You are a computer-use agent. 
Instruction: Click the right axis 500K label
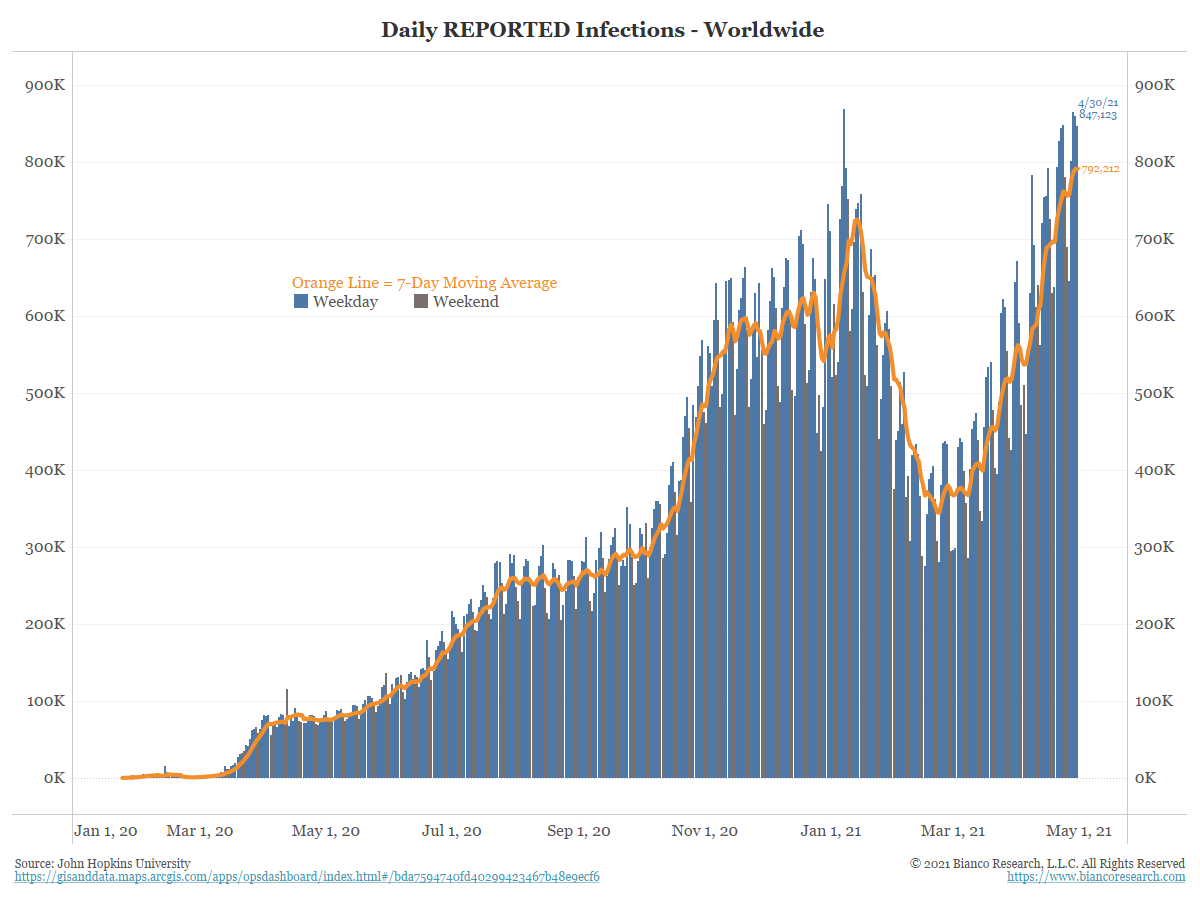(x=1154, y=393)
